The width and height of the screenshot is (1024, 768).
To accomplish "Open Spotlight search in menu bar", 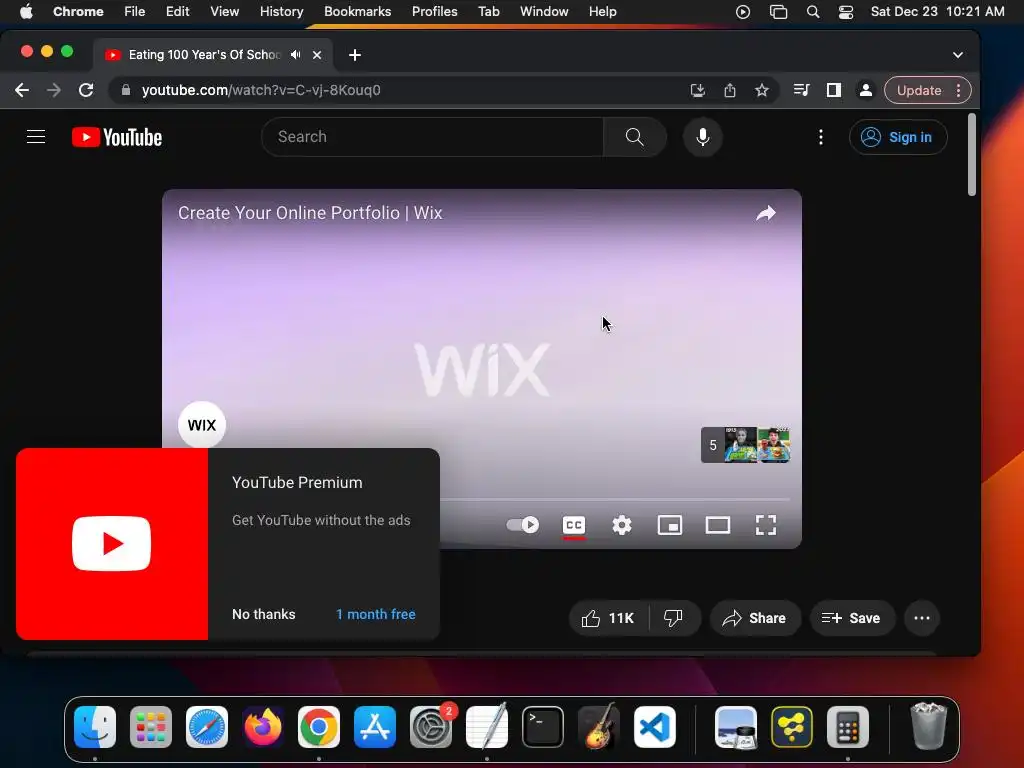I will tap(812, 11).
